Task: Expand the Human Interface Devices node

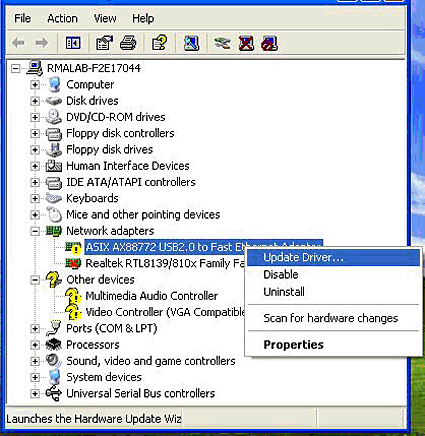Action: click(35, 166)
